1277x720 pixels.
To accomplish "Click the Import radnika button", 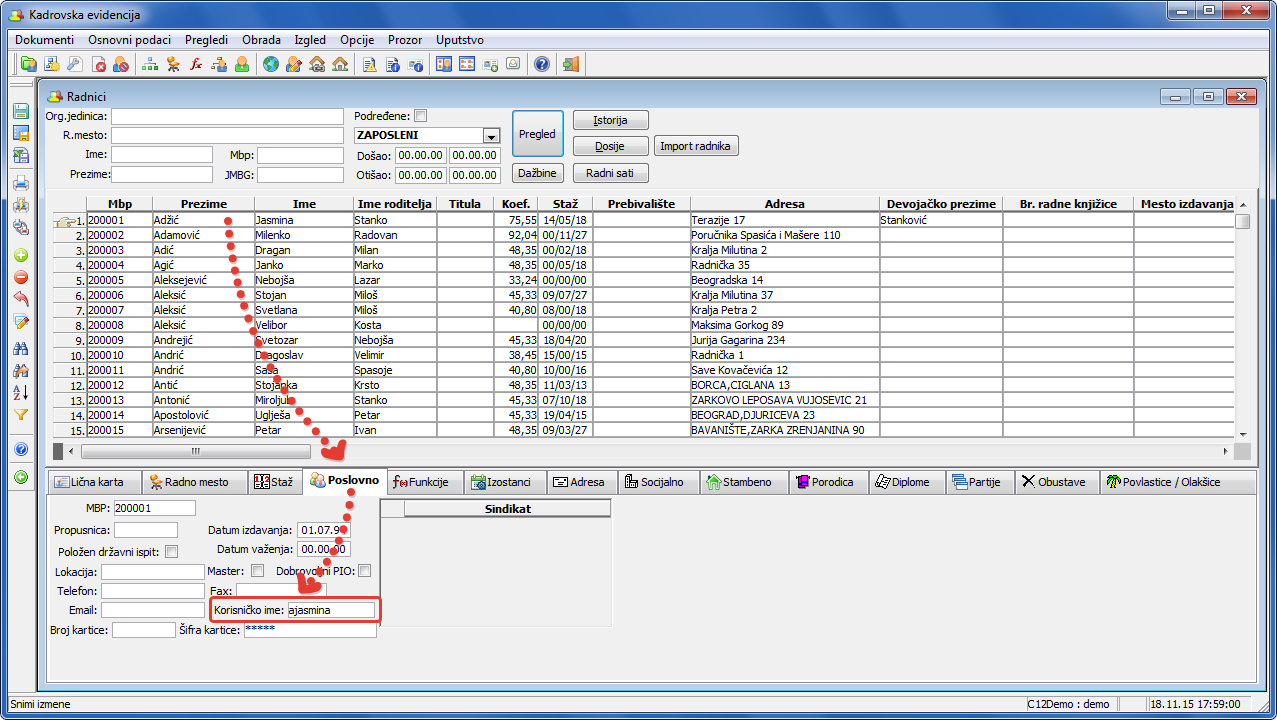I will 696,146.
